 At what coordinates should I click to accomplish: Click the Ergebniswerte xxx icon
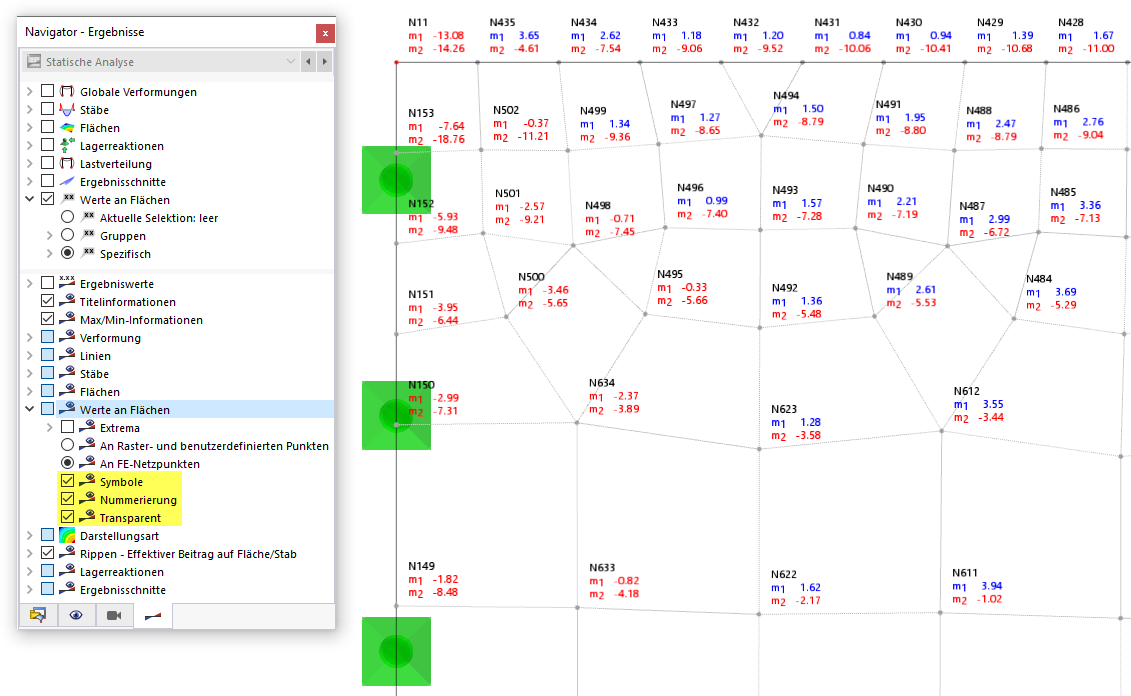coord(67,282)
